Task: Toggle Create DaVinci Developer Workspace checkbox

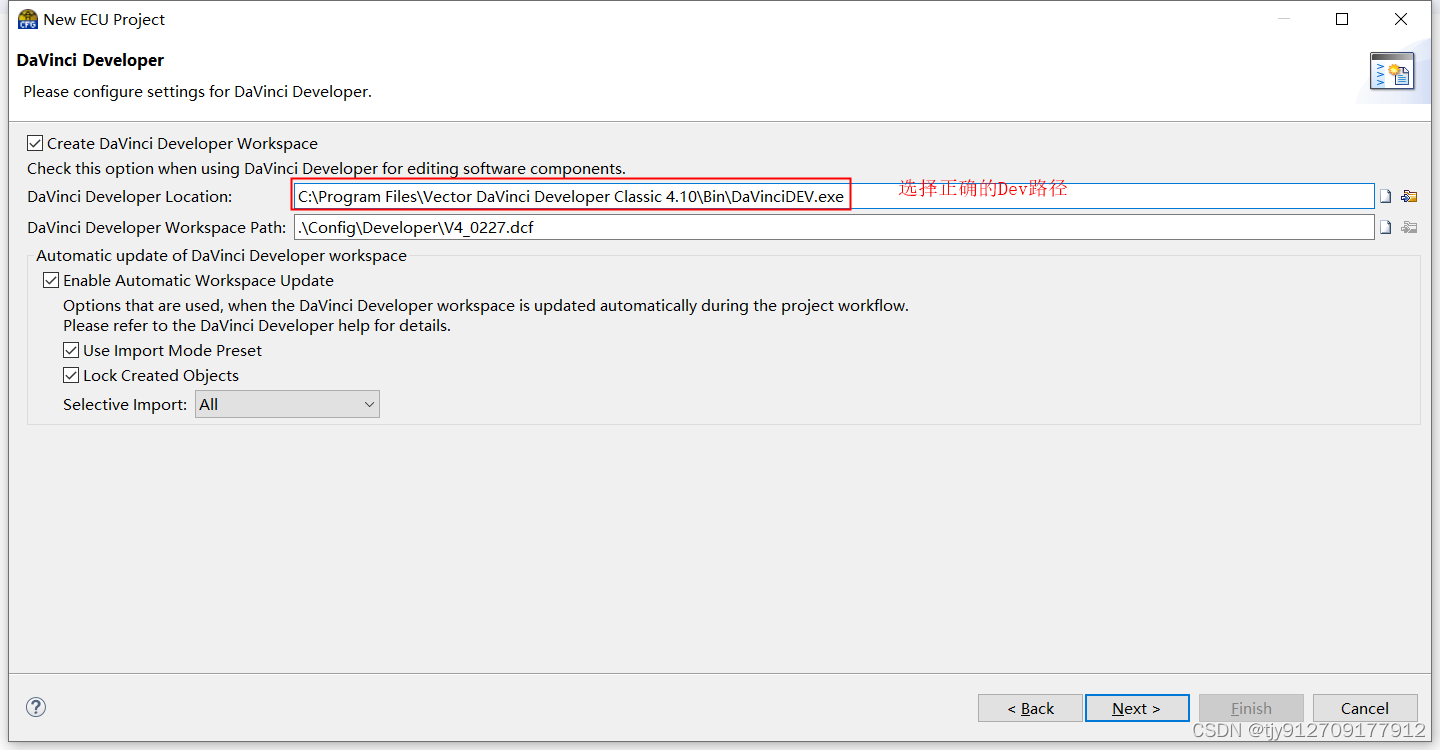Action: [x=35, y=143]
